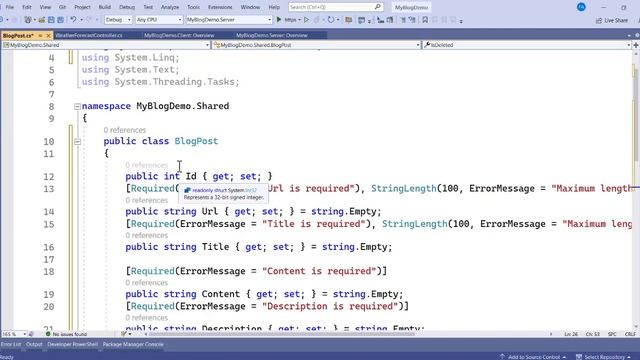
Task: Collapse the BlogPost class block
Action: [x=77, y=142]
